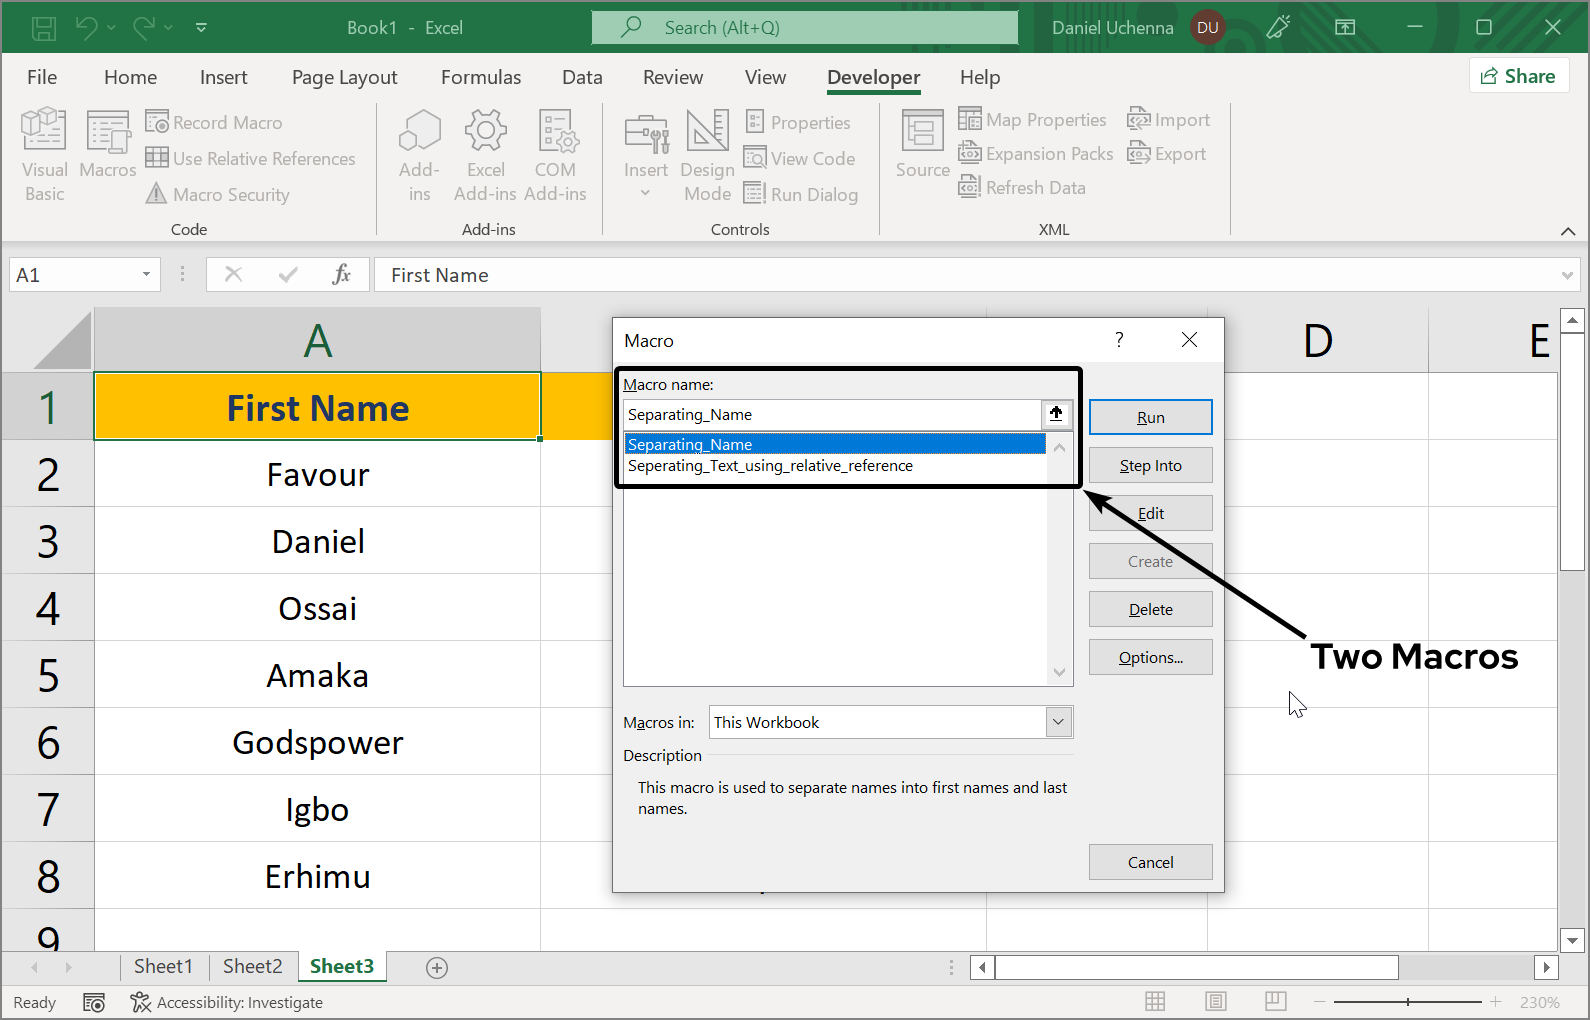Screen dimensions: 1590x1020
Task: Expand the Macros in dropdown
Action: (x=1058, y=722)
